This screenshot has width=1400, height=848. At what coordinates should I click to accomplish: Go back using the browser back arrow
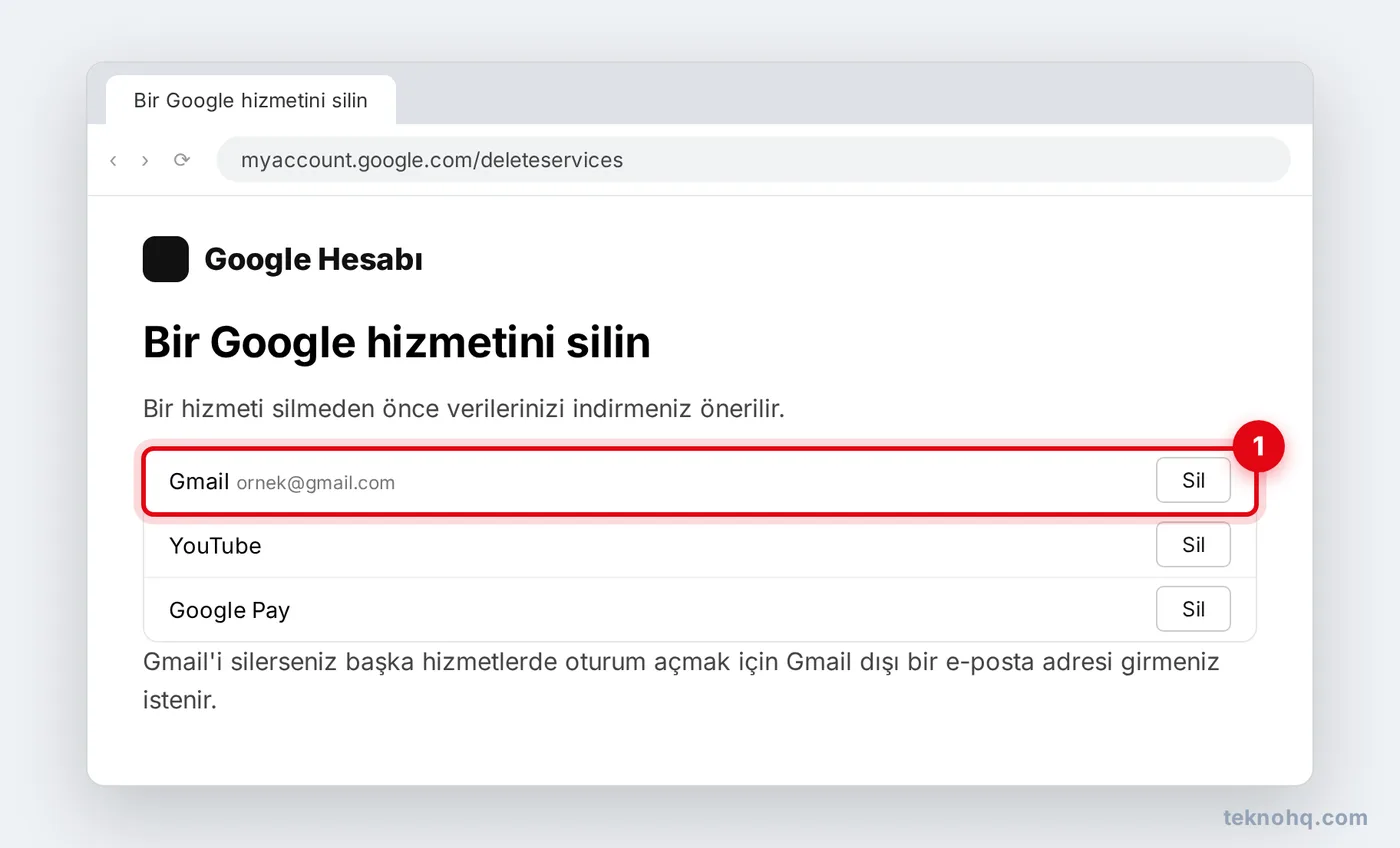[113, 160]
